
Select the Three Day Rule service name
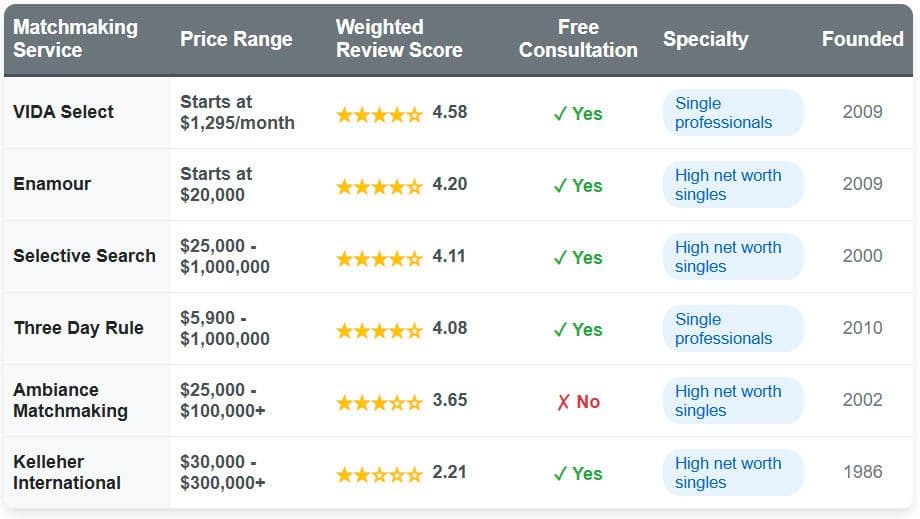coord(78,328)
